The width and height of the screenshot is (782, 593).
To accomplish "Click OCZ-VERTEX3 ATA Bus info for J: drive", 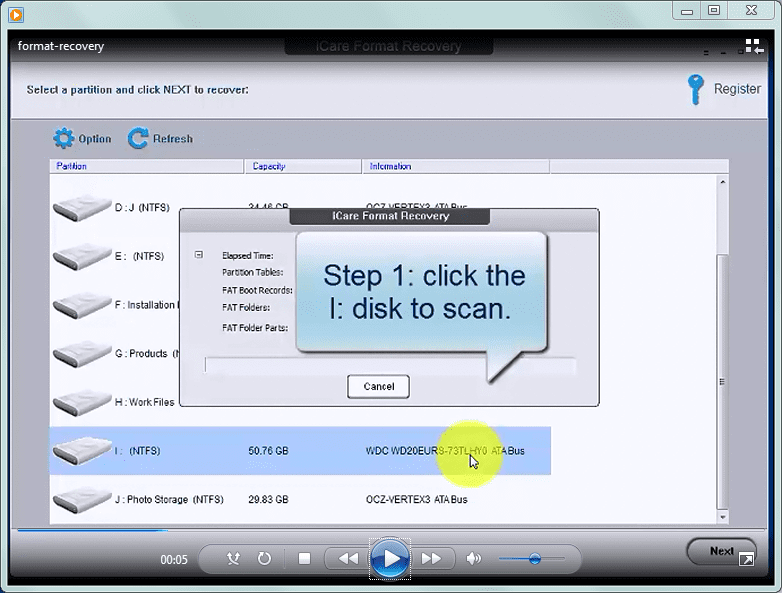I will tap(416, 499).
